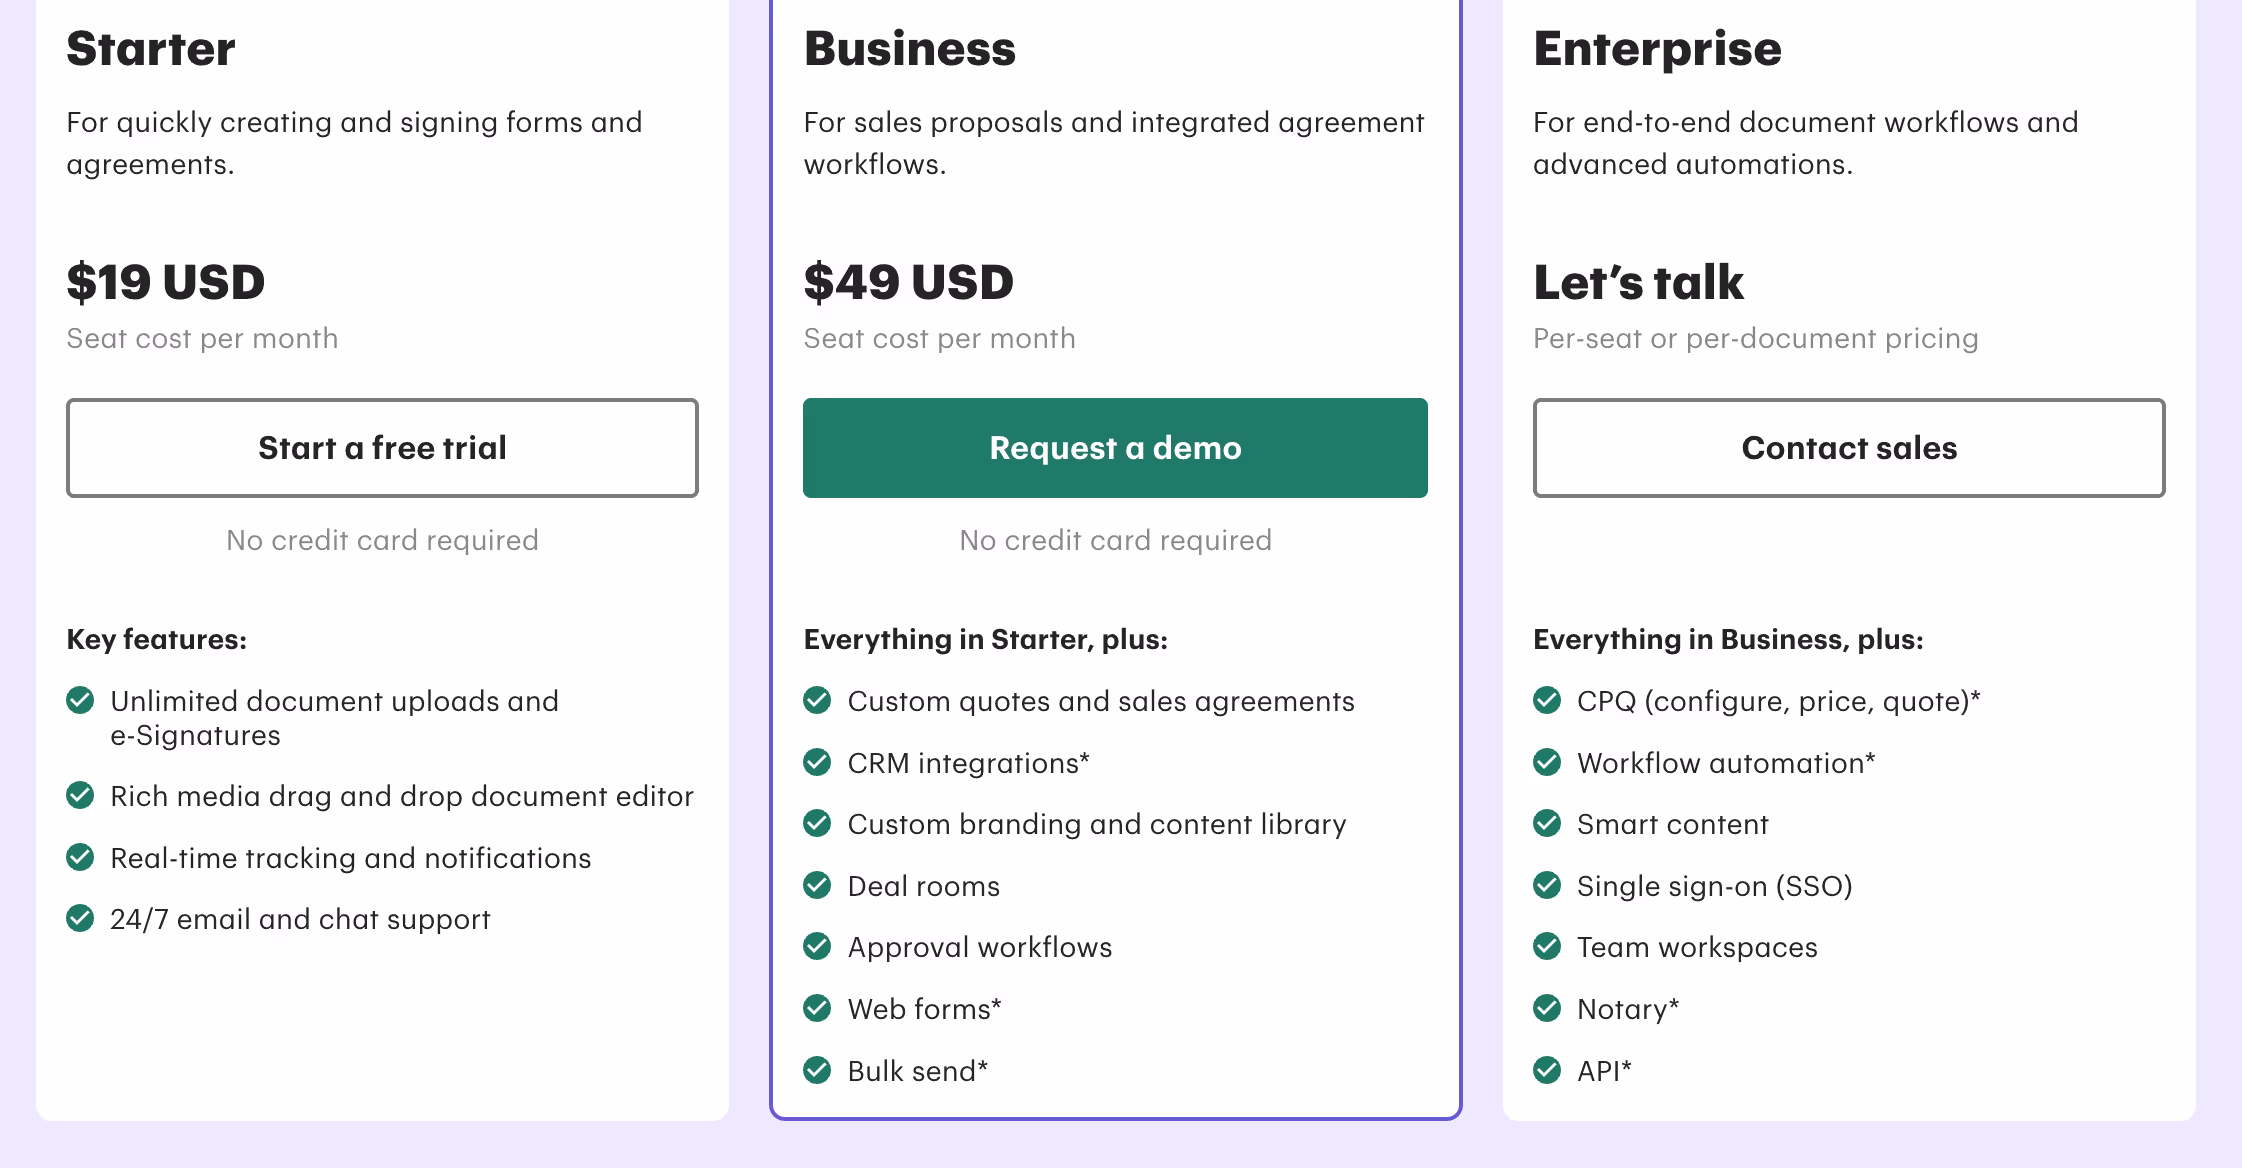Click the Start a free trial button

[382, 448]
